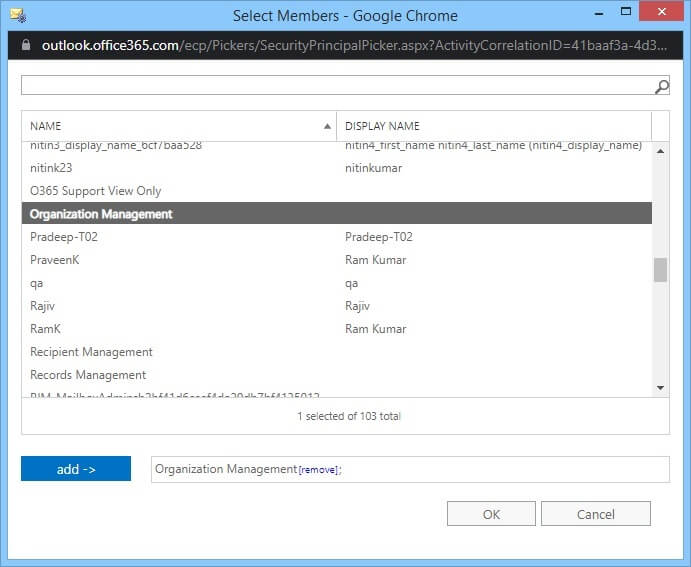This screenshot has height=567, width=691.
Task: Click the add -> button
Action: coord(76,469)
